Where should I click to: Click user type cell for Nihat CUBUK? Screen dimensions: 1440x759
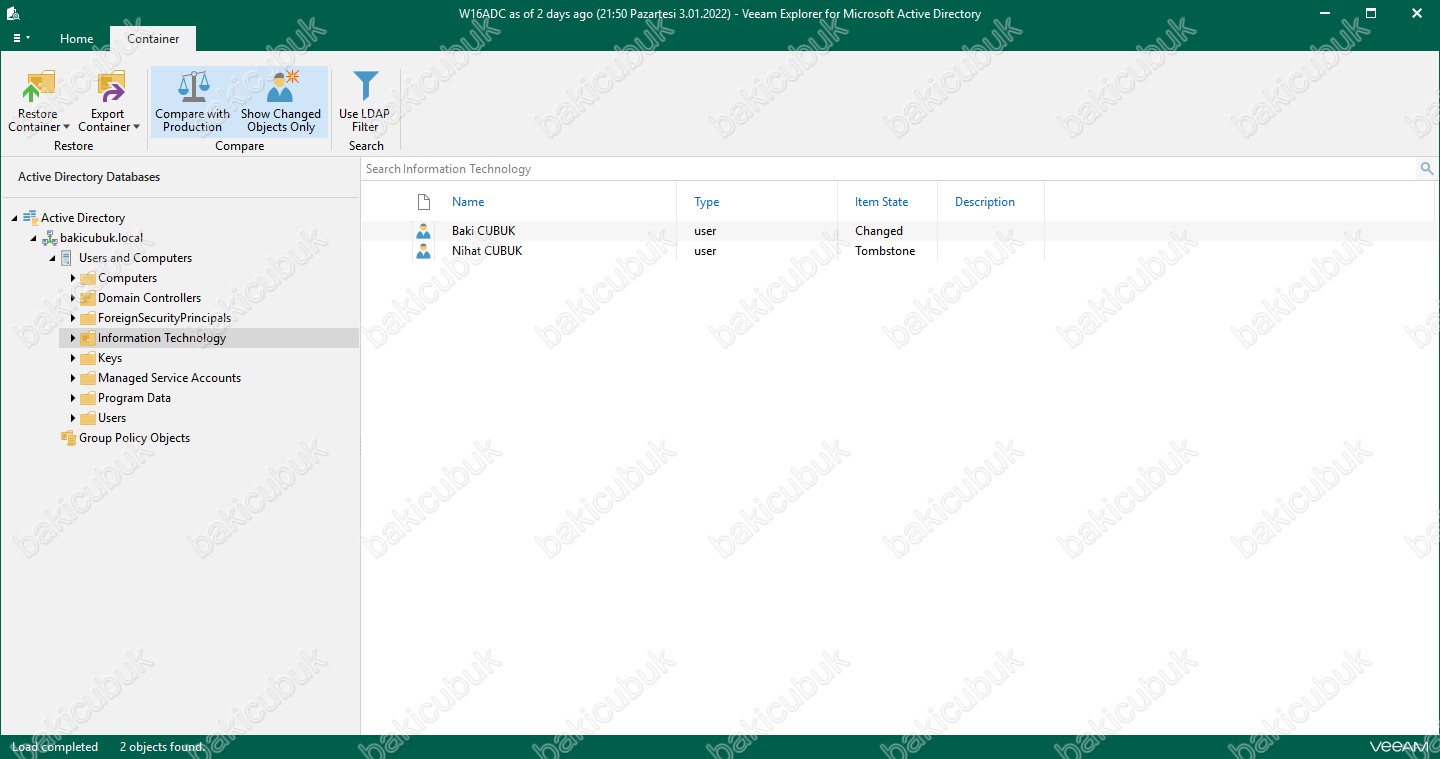tap(705, 251)
